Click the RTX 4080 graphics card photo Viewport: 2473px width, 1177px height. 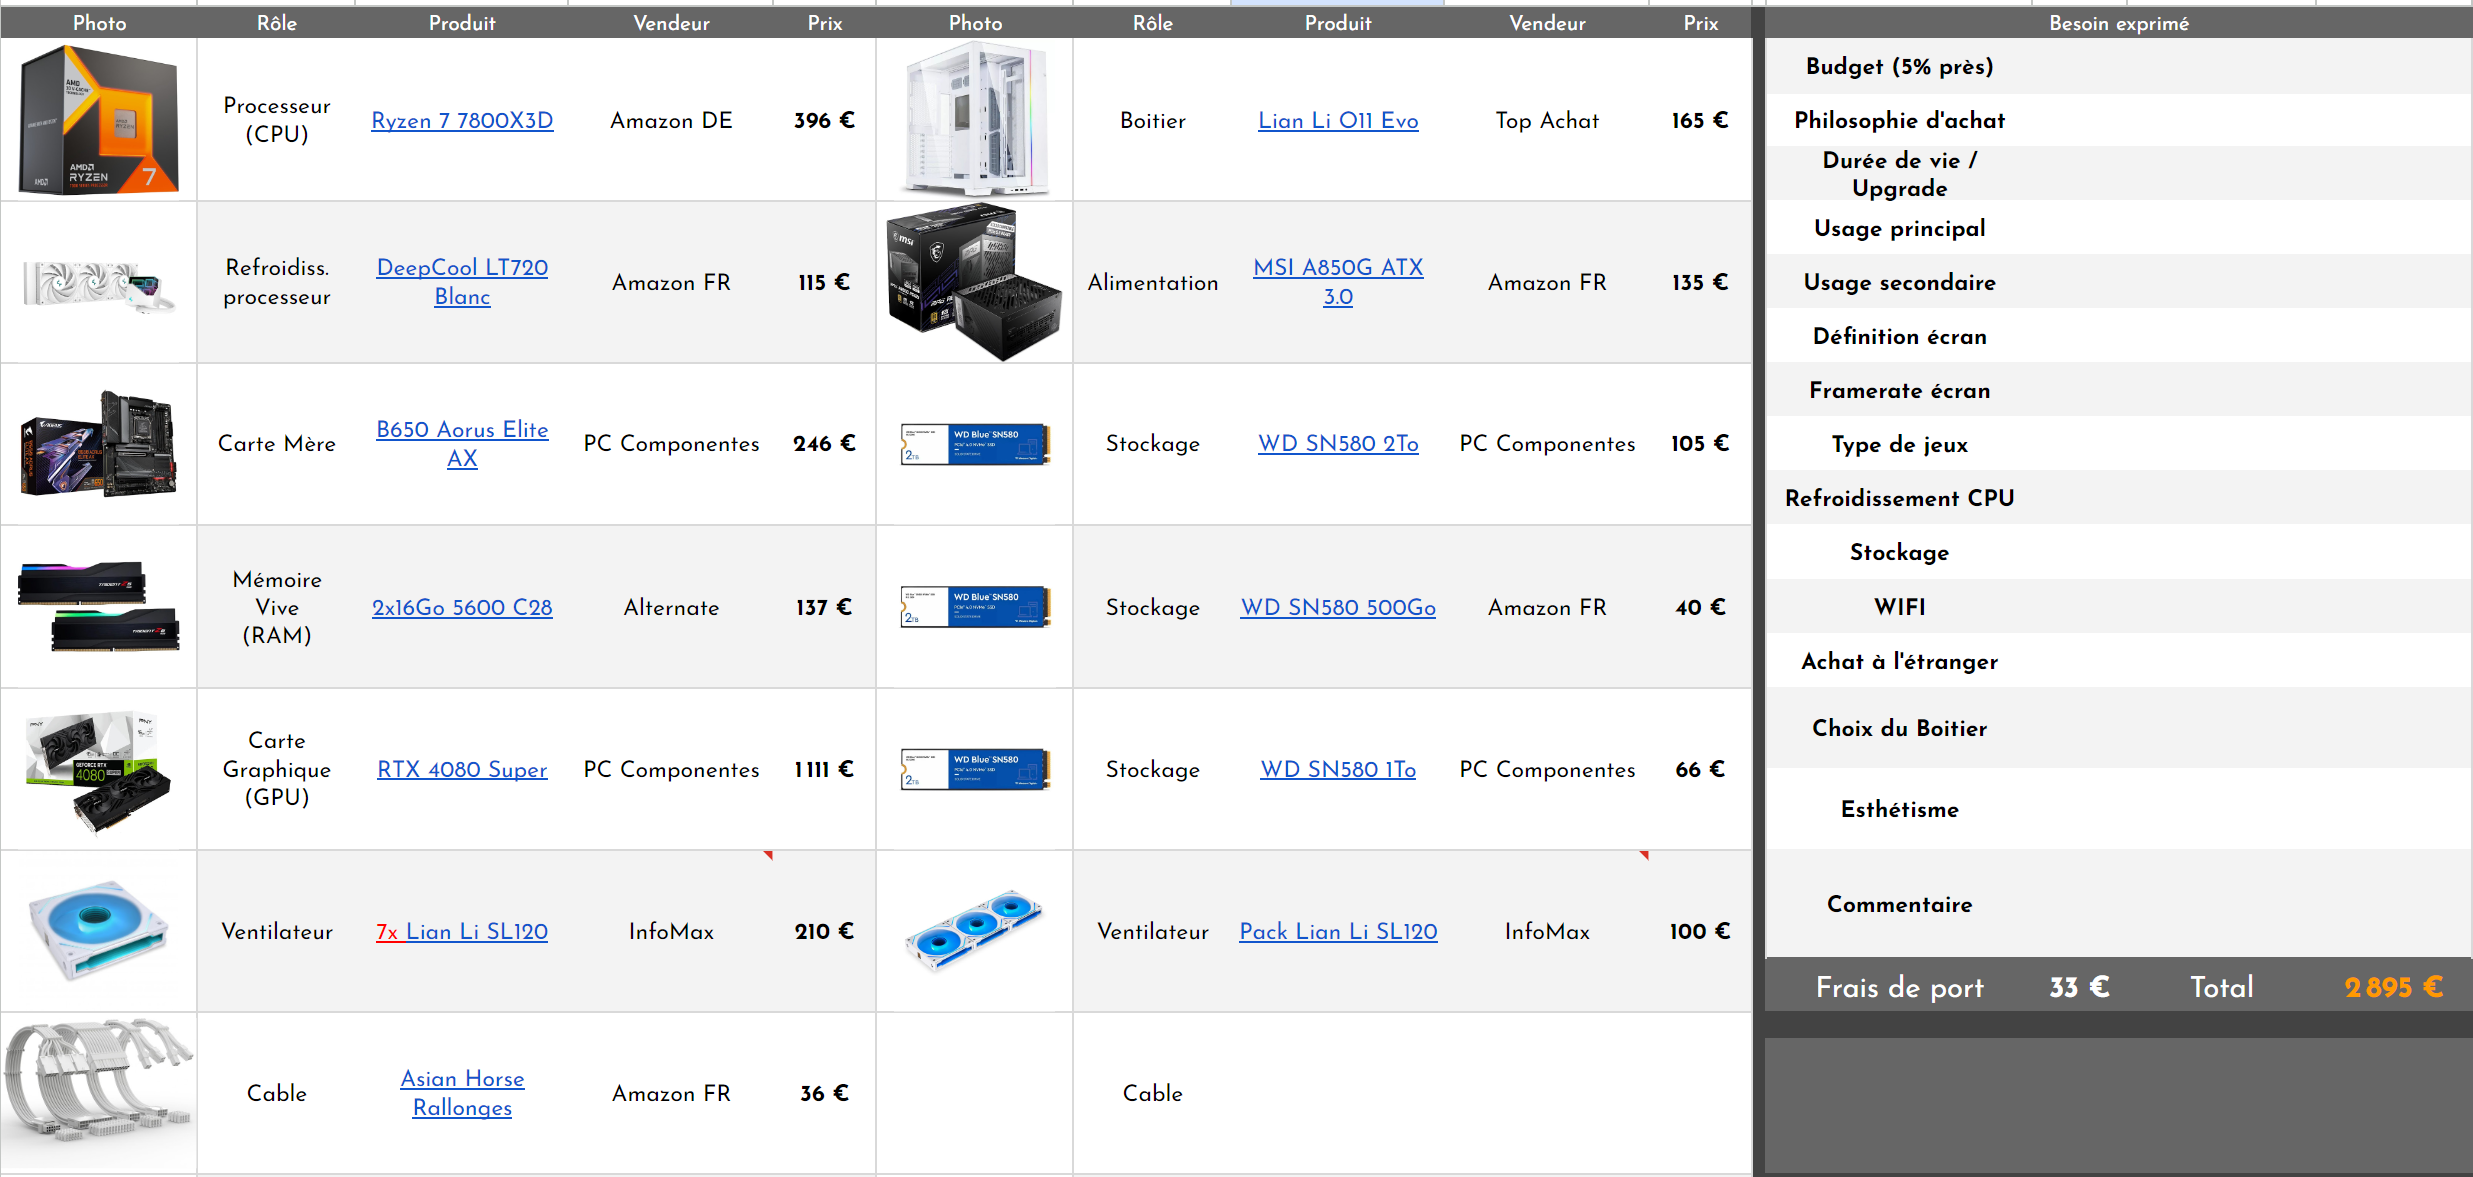pos(98,769)
